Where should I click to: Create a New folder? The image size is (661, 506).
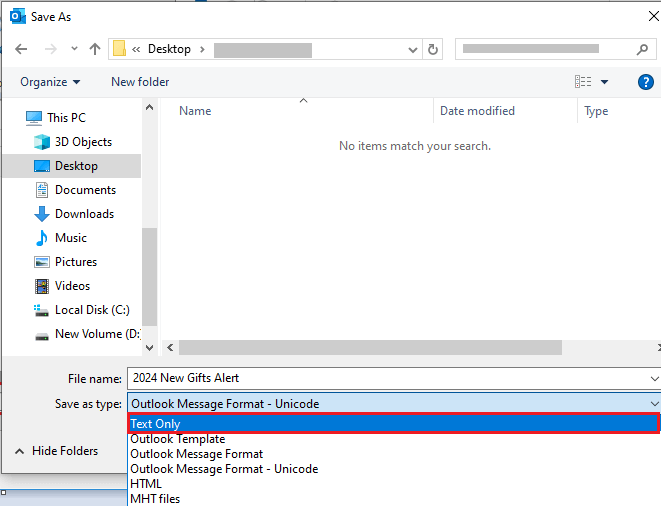pos(140,82)
